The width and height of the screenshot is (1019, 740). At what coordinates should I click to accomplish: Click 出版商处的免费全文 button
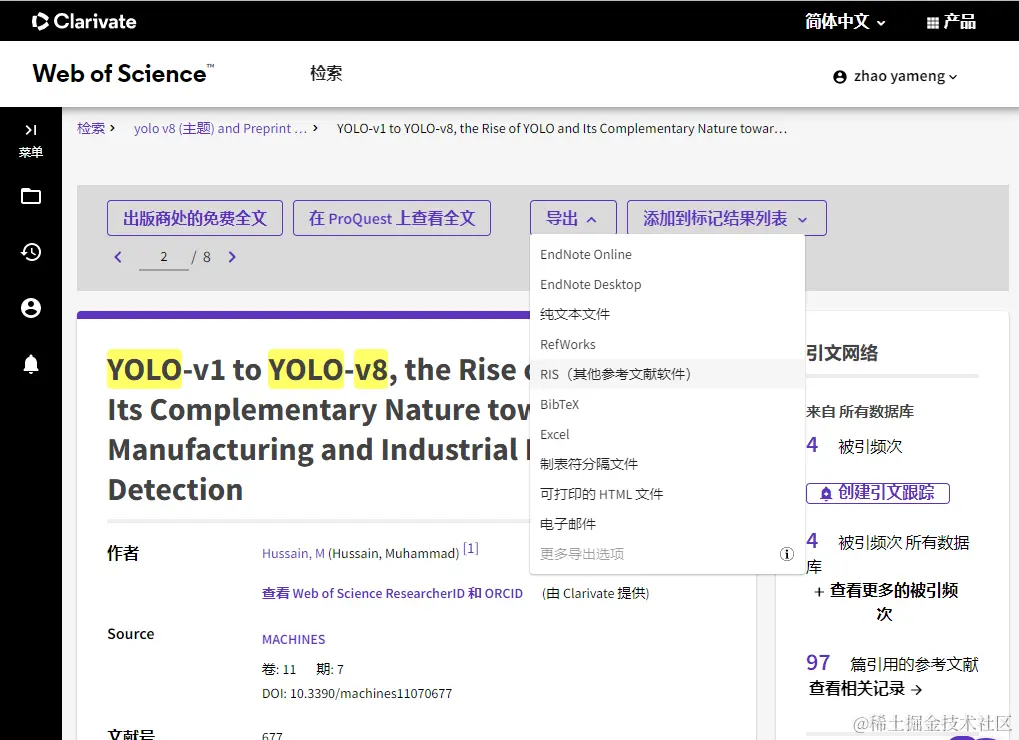(x=195, y=218)
